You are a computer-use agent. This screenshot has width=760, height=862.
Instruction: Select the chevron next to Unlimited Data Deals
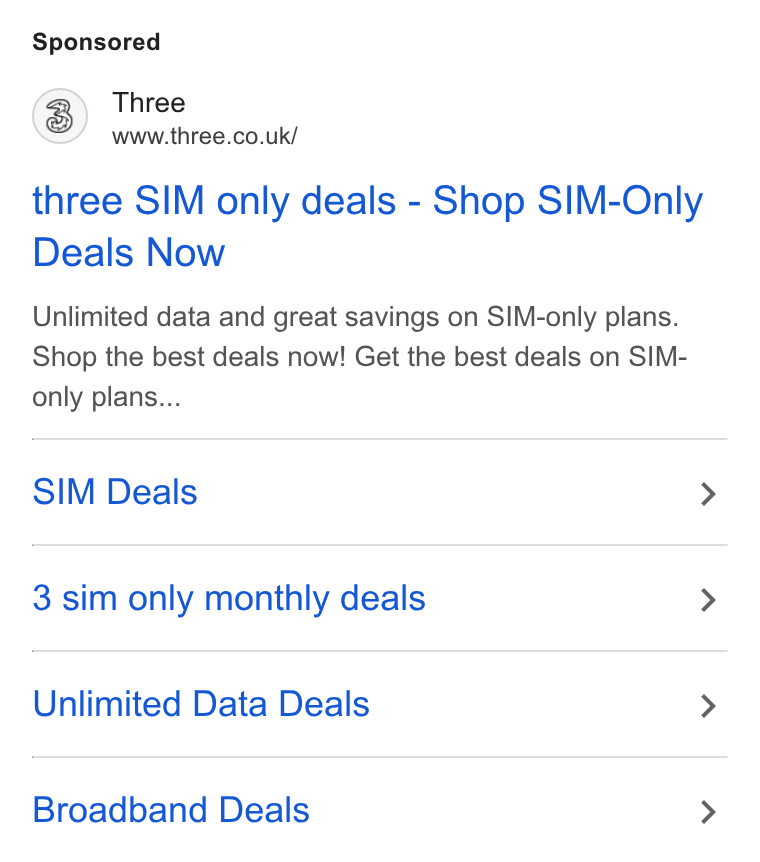[708, 706]
